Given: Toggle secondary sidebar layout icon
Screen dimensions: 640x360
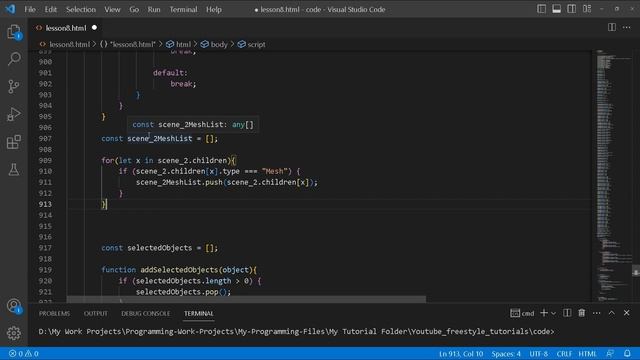Looking at the screenshot, I should 571,9.
